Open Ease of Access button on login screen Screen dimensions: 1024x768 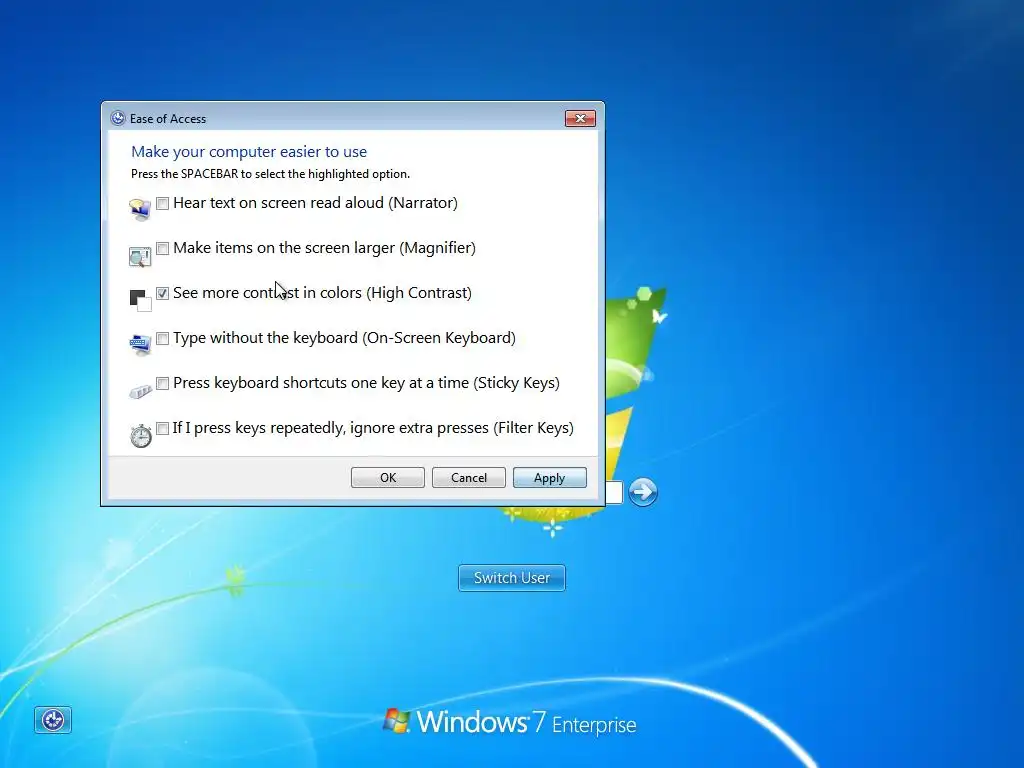click(x=53, y=720)
